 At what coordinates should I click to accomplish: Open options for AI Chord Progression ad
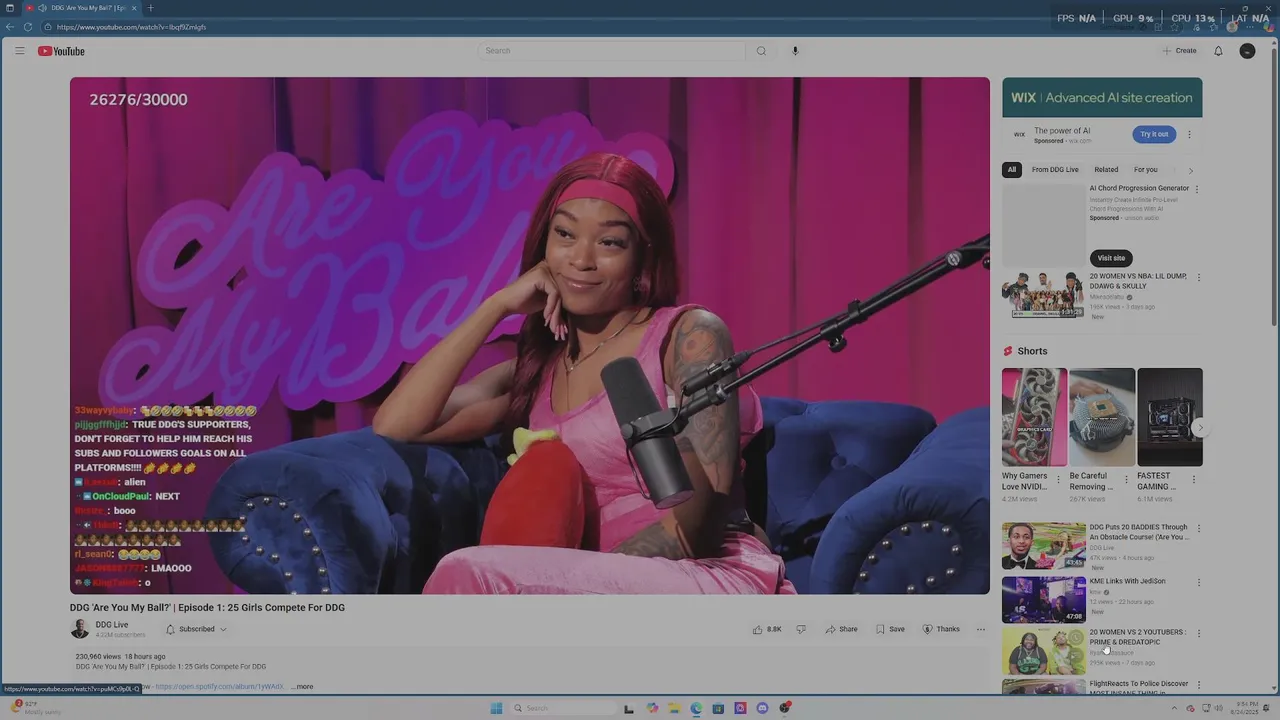1197,189
